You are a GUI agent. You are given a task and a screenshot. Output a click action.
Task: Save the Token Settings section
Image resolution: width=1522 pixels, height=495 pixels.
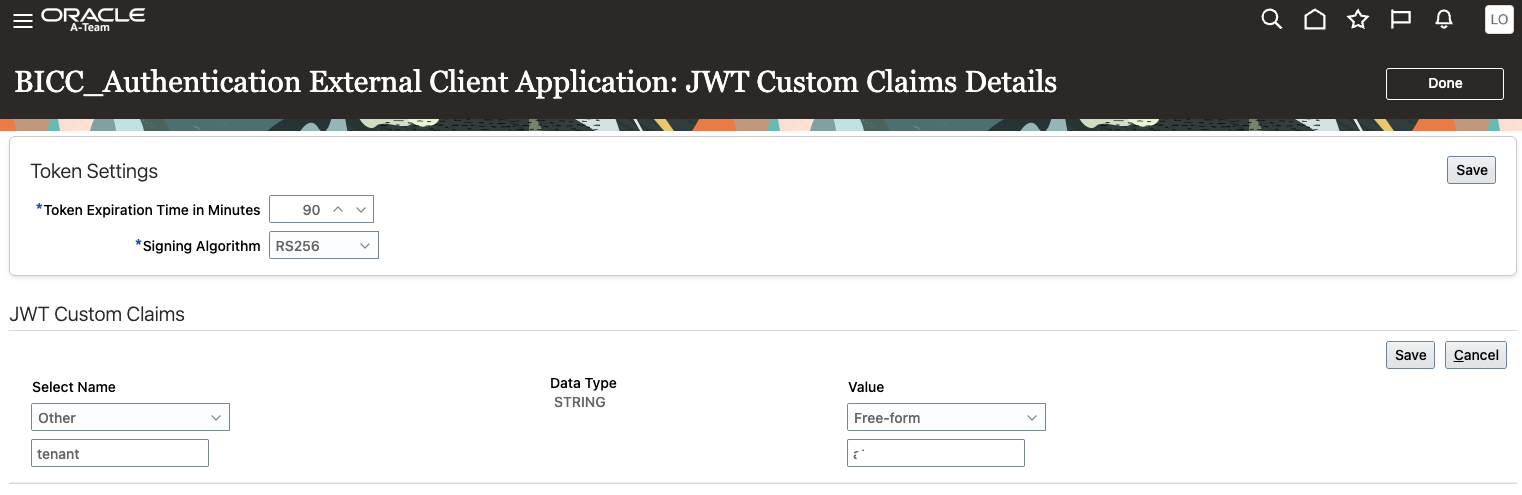tap(1471, 170)
